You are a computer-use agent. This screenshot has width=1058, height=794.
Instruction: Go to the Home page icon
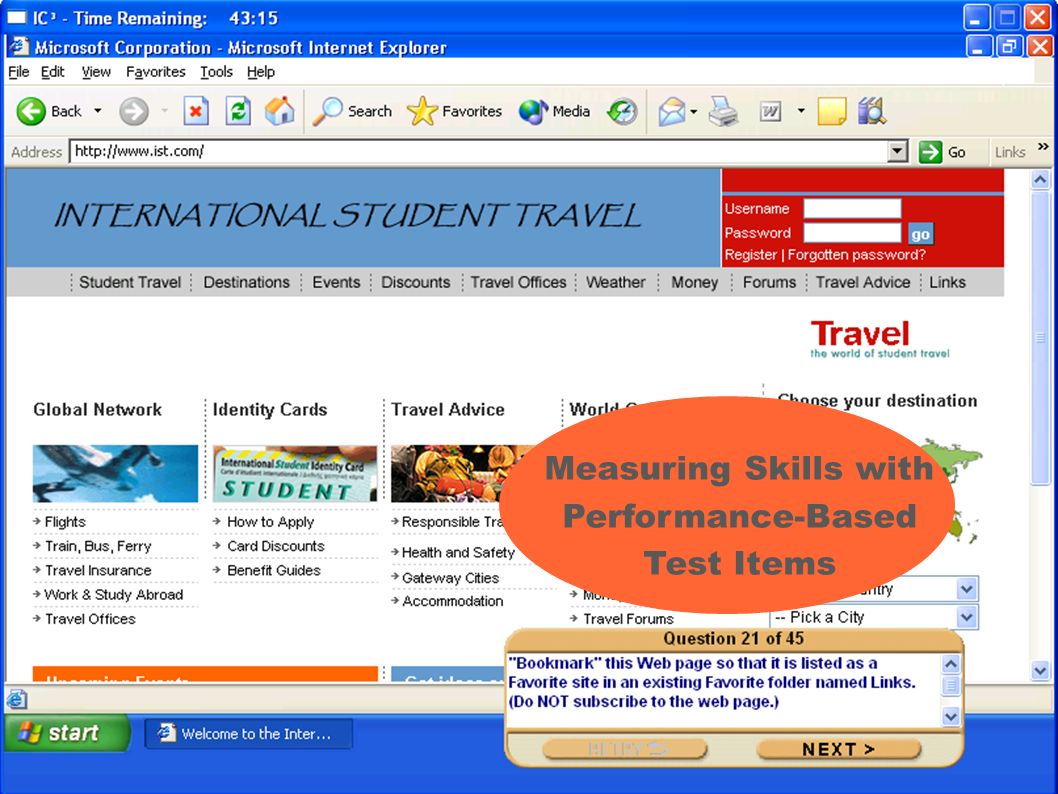[279, 111]
